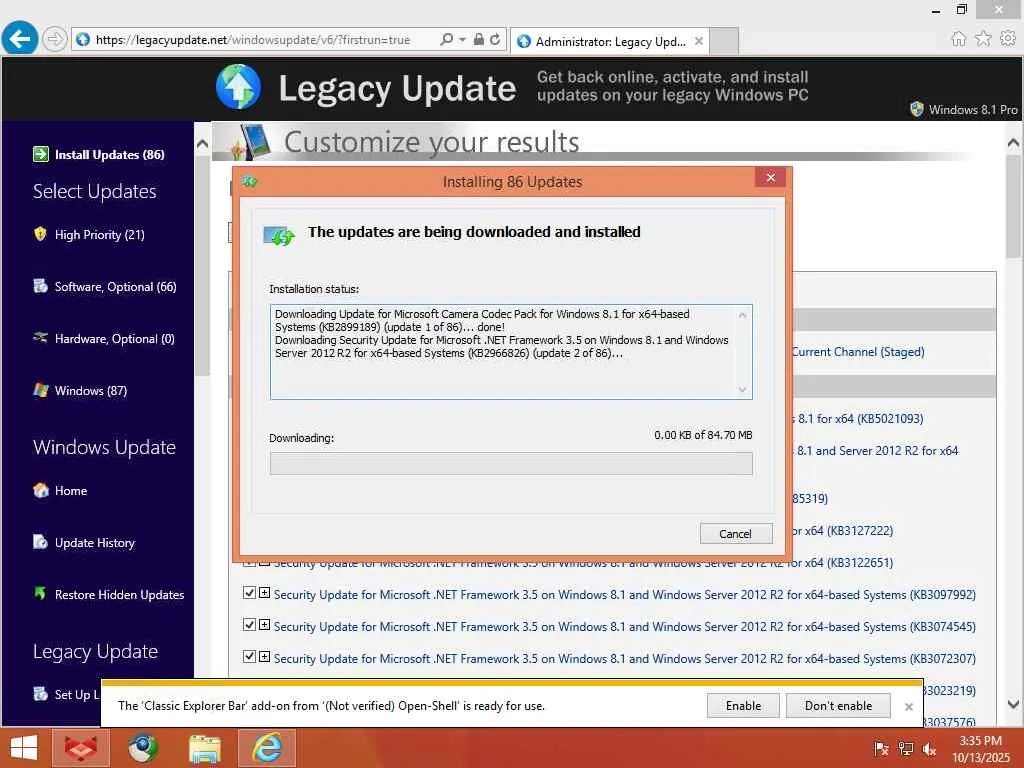Image resolution: width=1024 pixels, height=768 pixels.
Task: Open Restore Hidden Updates page
Action: [120, 595]
